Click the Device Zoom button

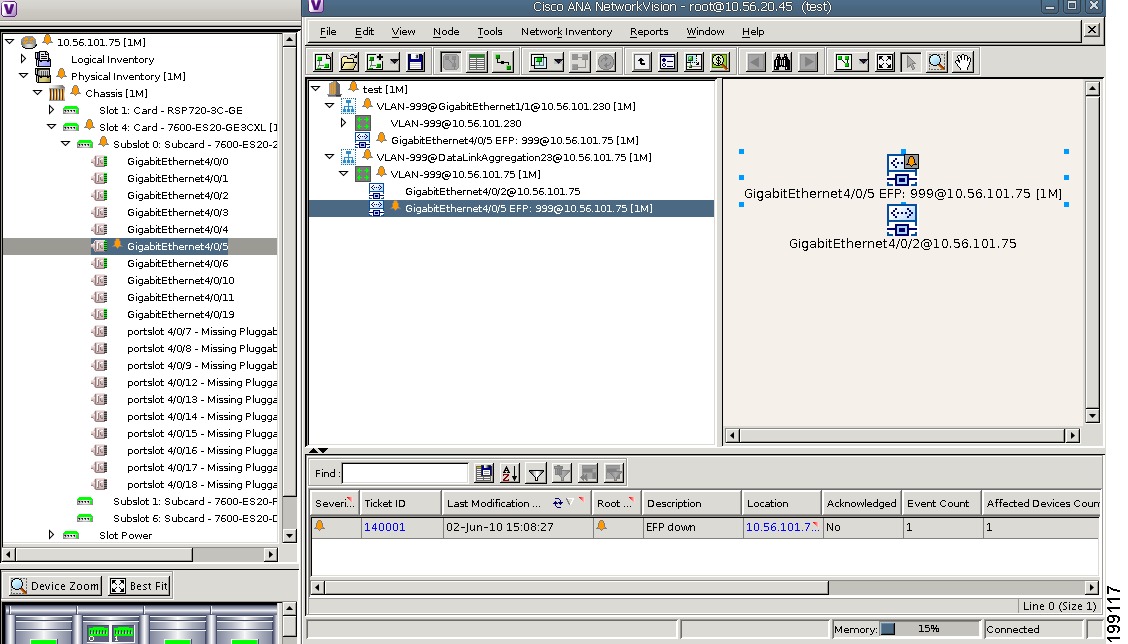(x=55, y=586)
